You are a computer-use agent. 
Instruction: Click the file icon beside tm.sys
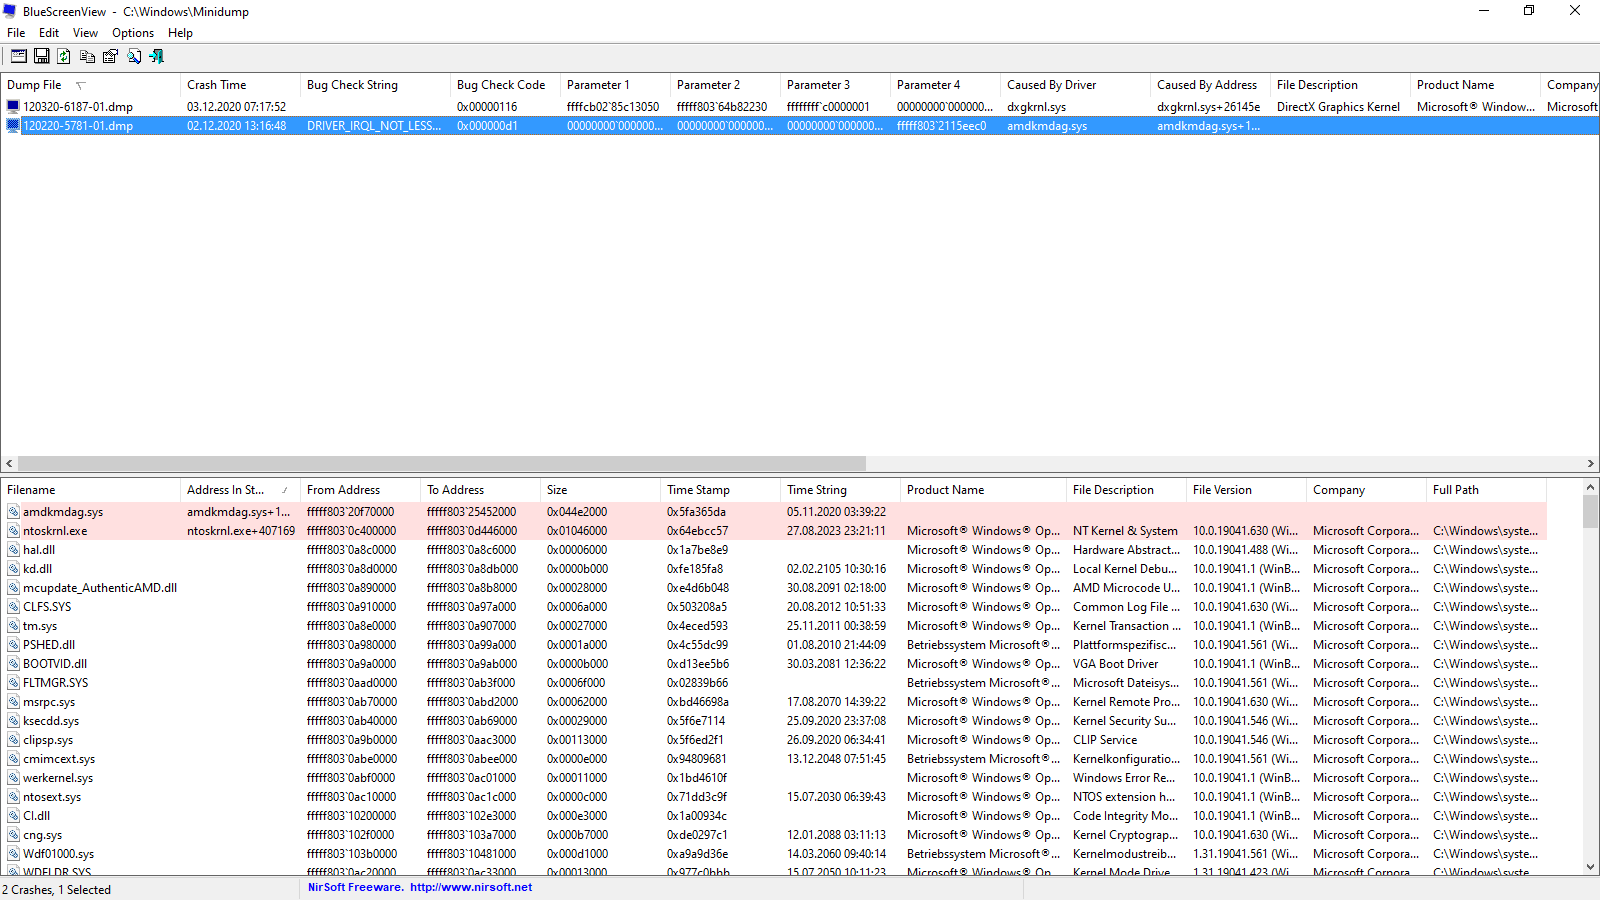pyautogui.click(x=13, y=626)
